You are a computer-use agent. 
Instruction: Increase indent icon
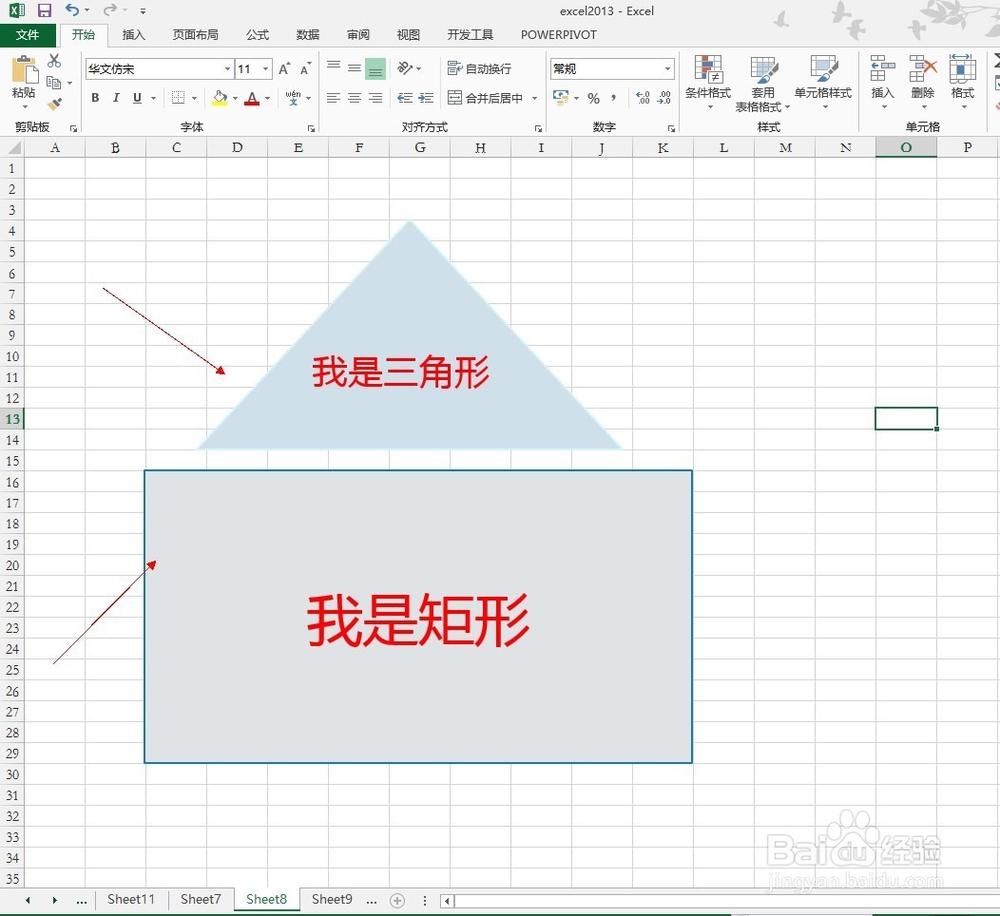coord(426,98)
